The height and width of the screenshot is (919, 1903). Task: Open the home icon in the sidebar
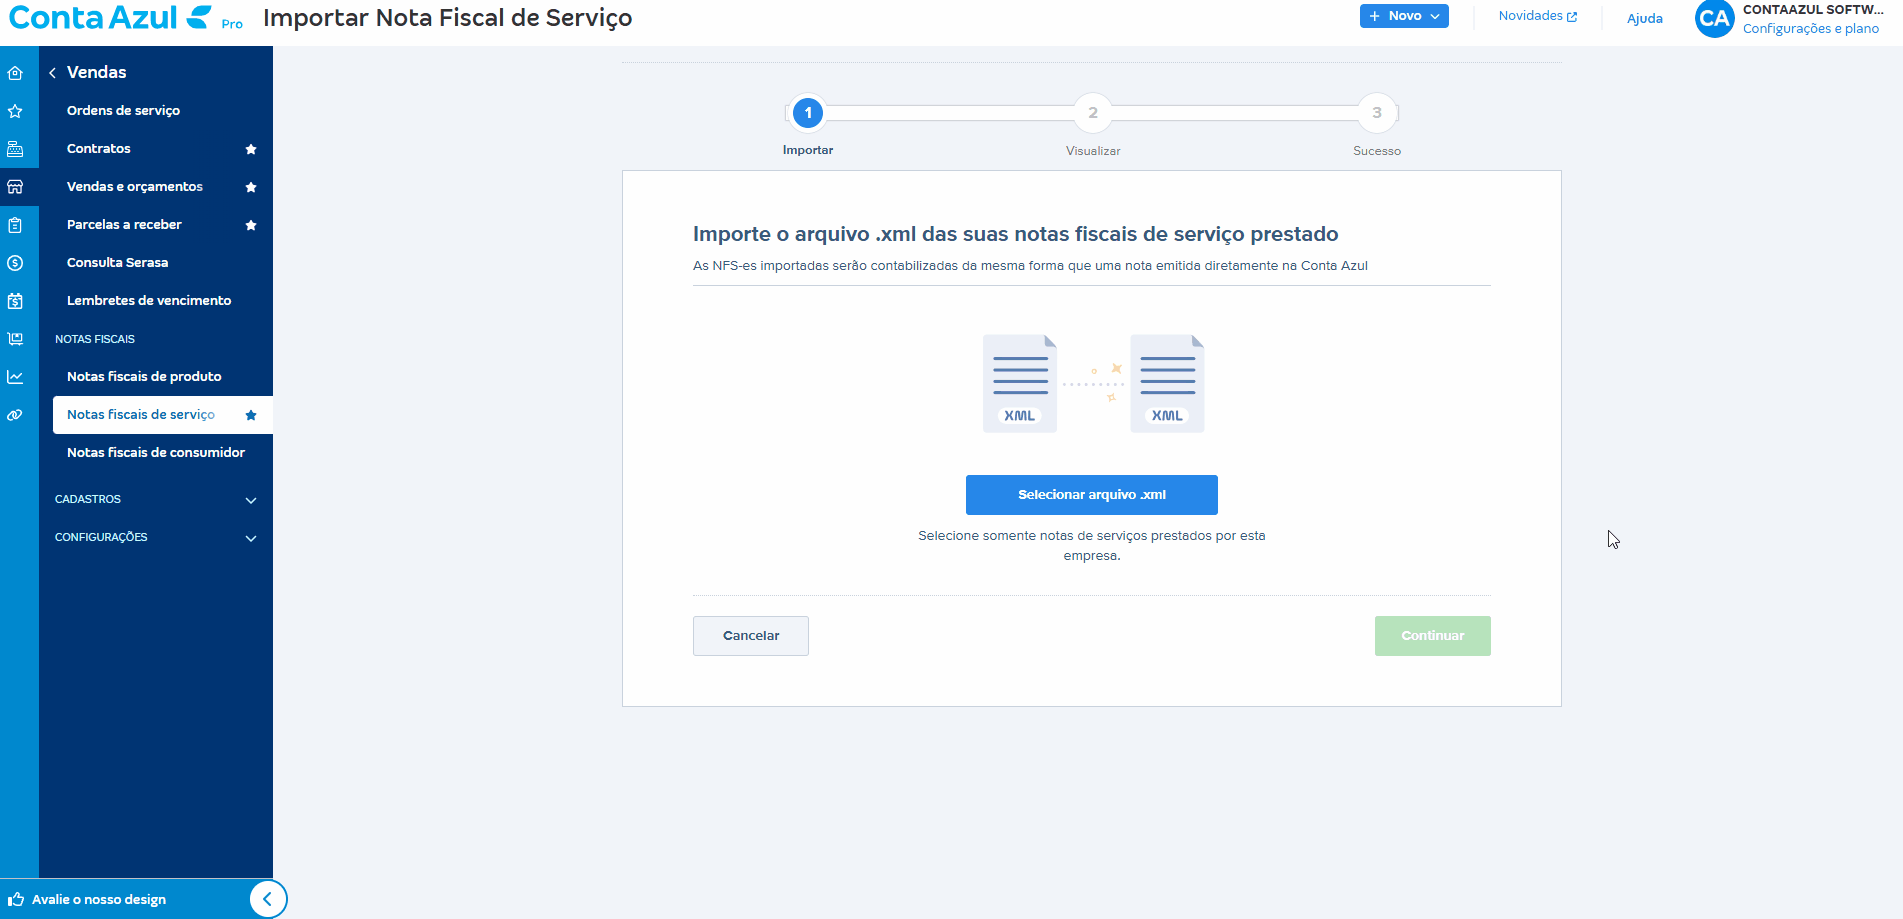[x=16, y=73]
